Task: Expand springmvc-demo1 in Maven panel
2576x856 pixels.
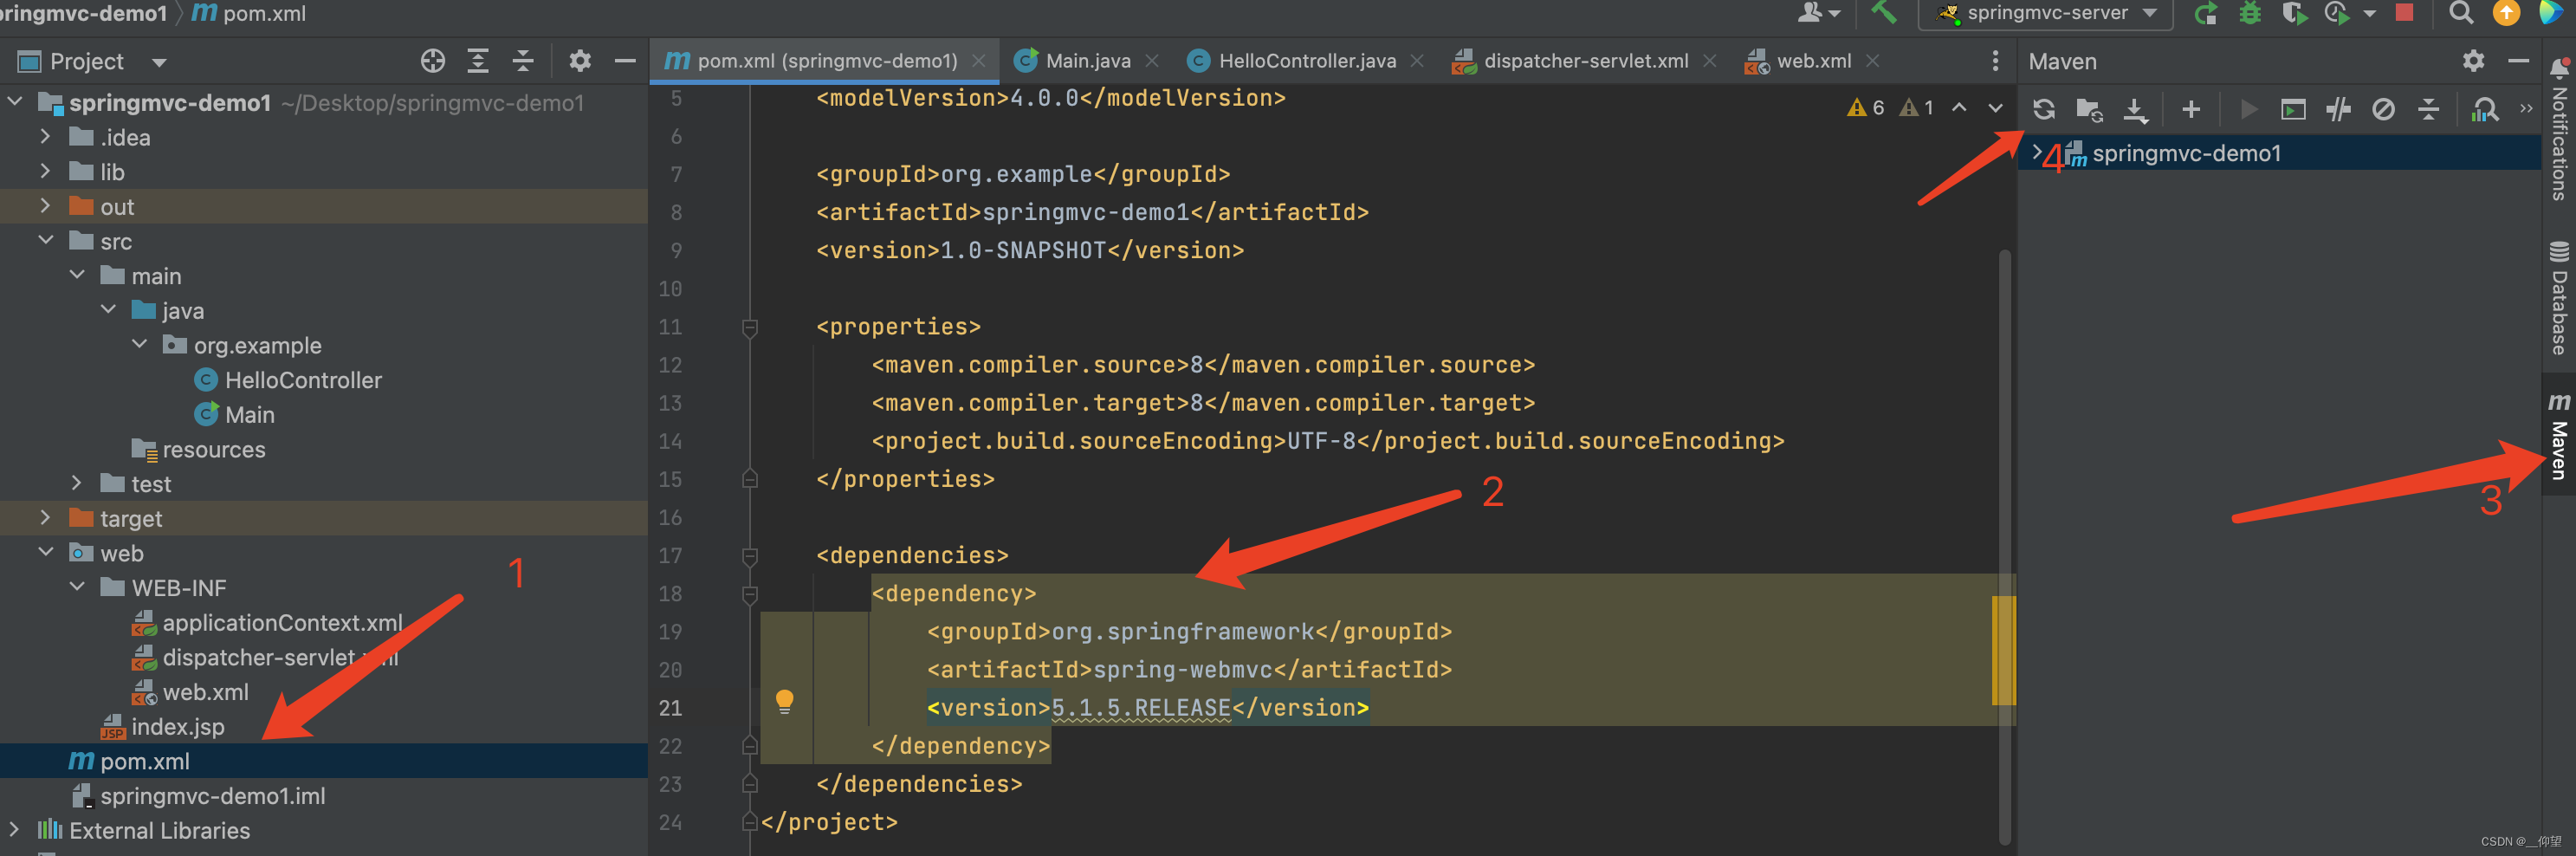Action: pyautogui.click(x=2036, y=153)
